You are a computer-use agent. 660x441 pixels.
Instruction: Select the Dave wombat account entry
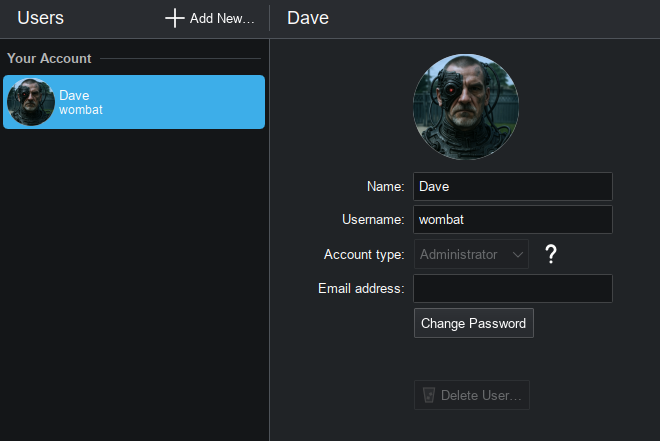click(x=134, y=102)
